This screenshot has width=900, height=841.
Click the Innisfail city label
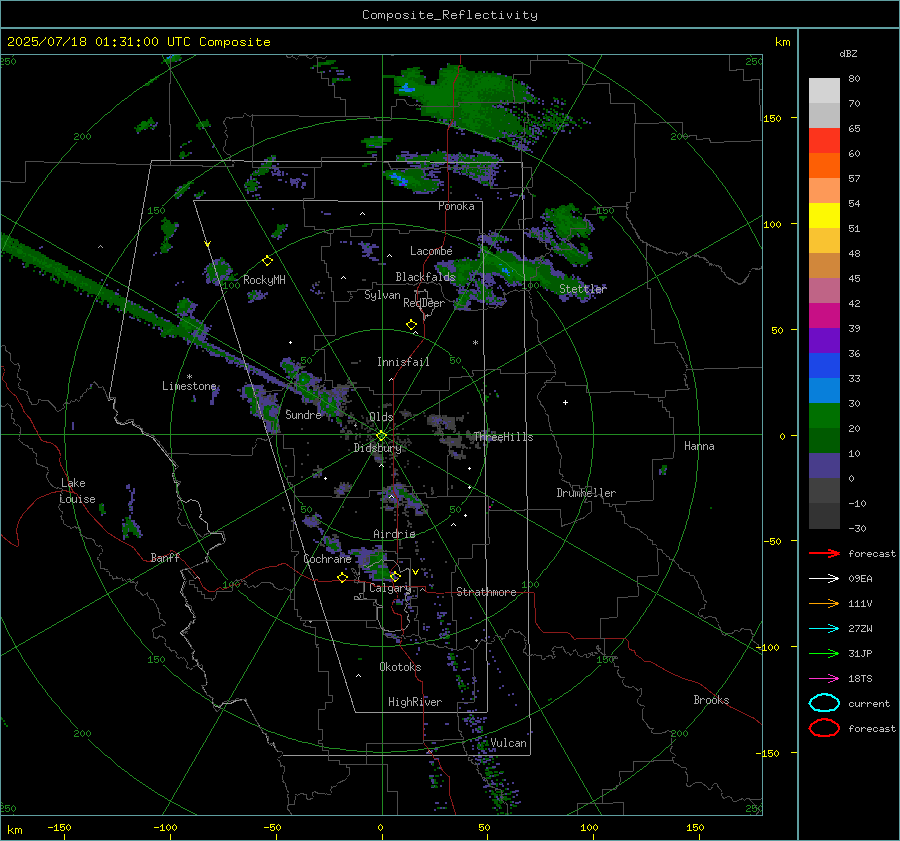tap(403, 362)
